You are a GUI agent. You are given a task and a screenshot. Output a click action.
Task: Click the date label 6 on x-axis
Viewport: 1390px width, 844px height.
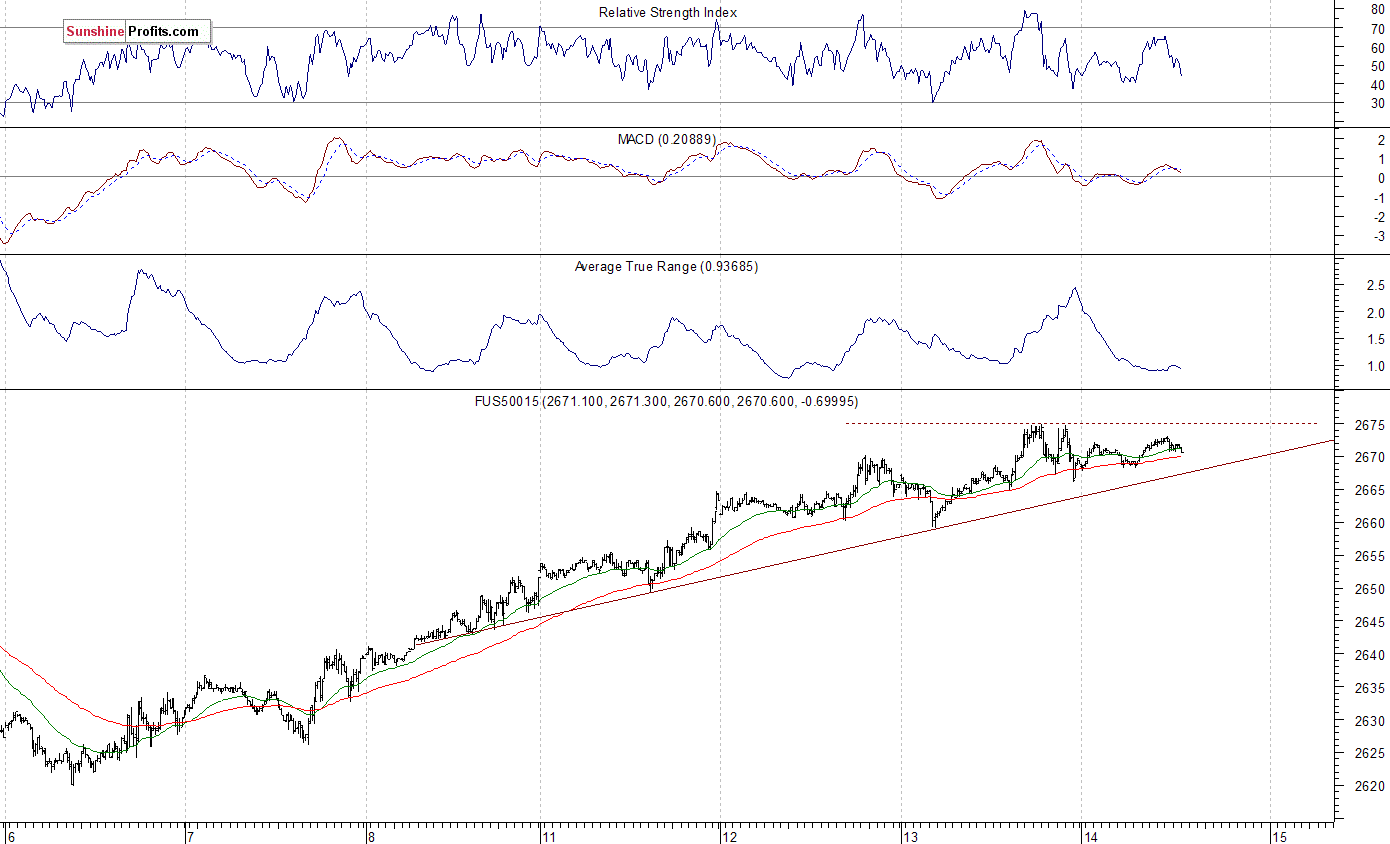coord(11,836)
